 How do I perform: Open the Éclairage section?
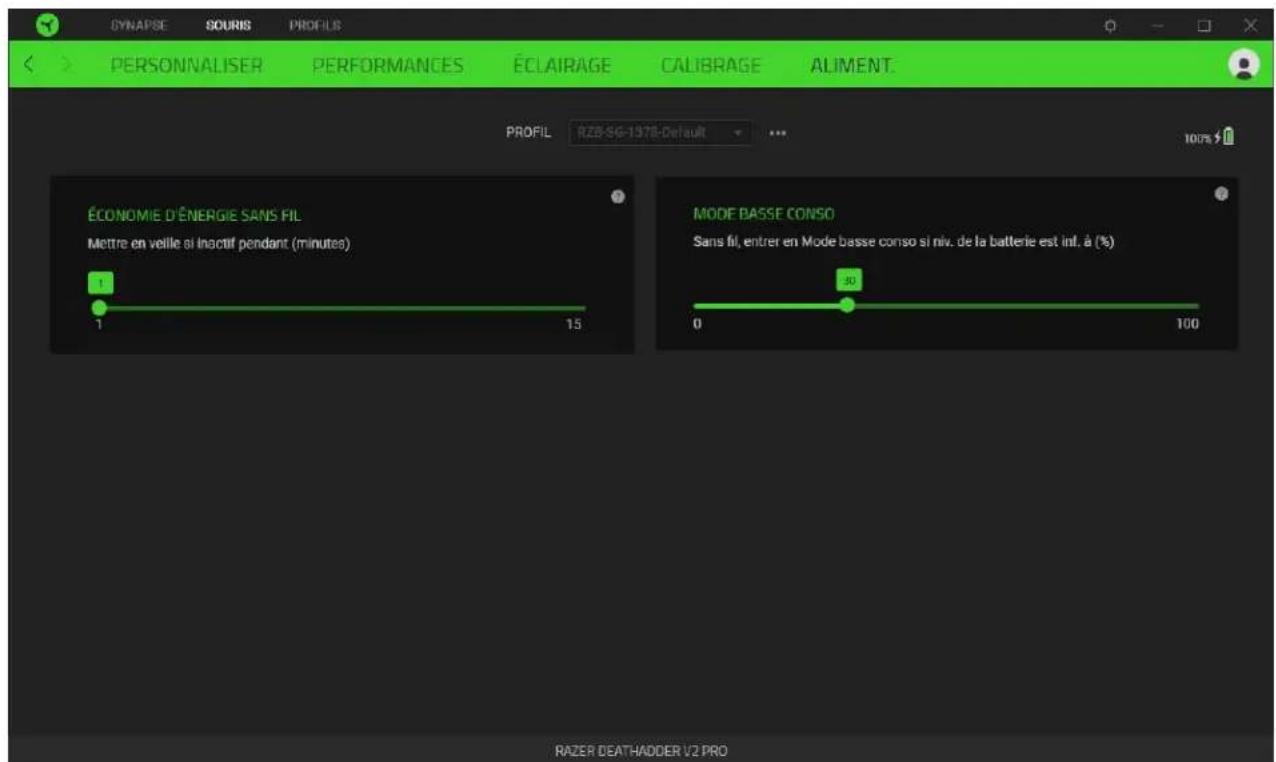(563, 66)
